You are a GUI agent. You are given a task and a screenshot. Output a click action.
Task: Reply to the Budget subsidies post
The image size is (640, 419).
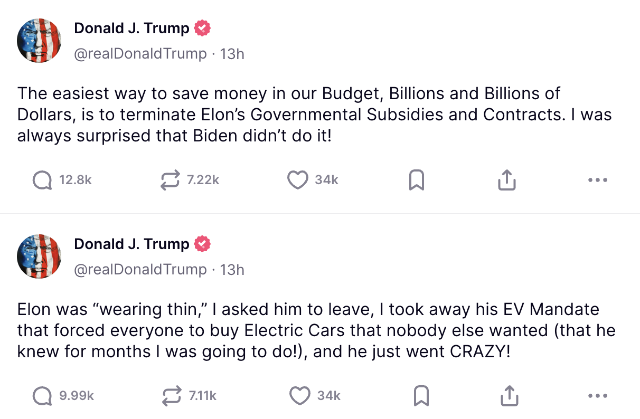pyautogui.click(x=43, y=180)
